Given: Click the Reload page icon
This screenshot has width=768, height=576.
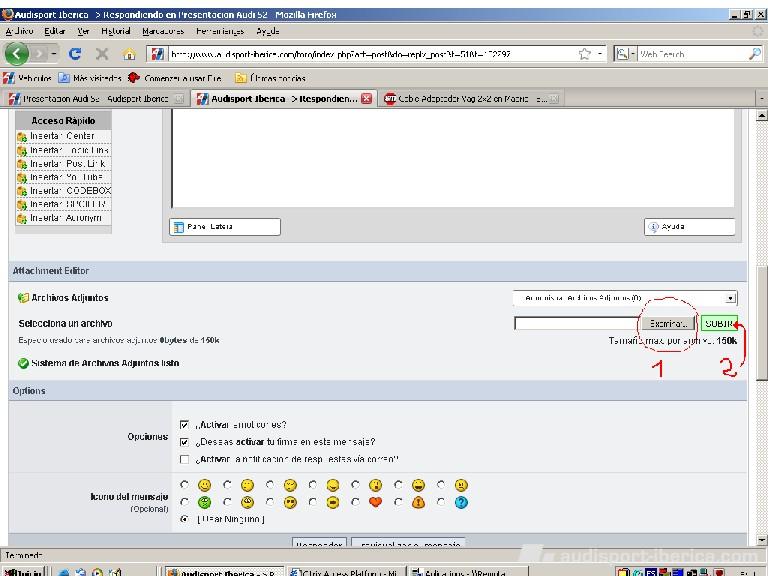Looking at the screenshot, I should (x=74, y=53).
